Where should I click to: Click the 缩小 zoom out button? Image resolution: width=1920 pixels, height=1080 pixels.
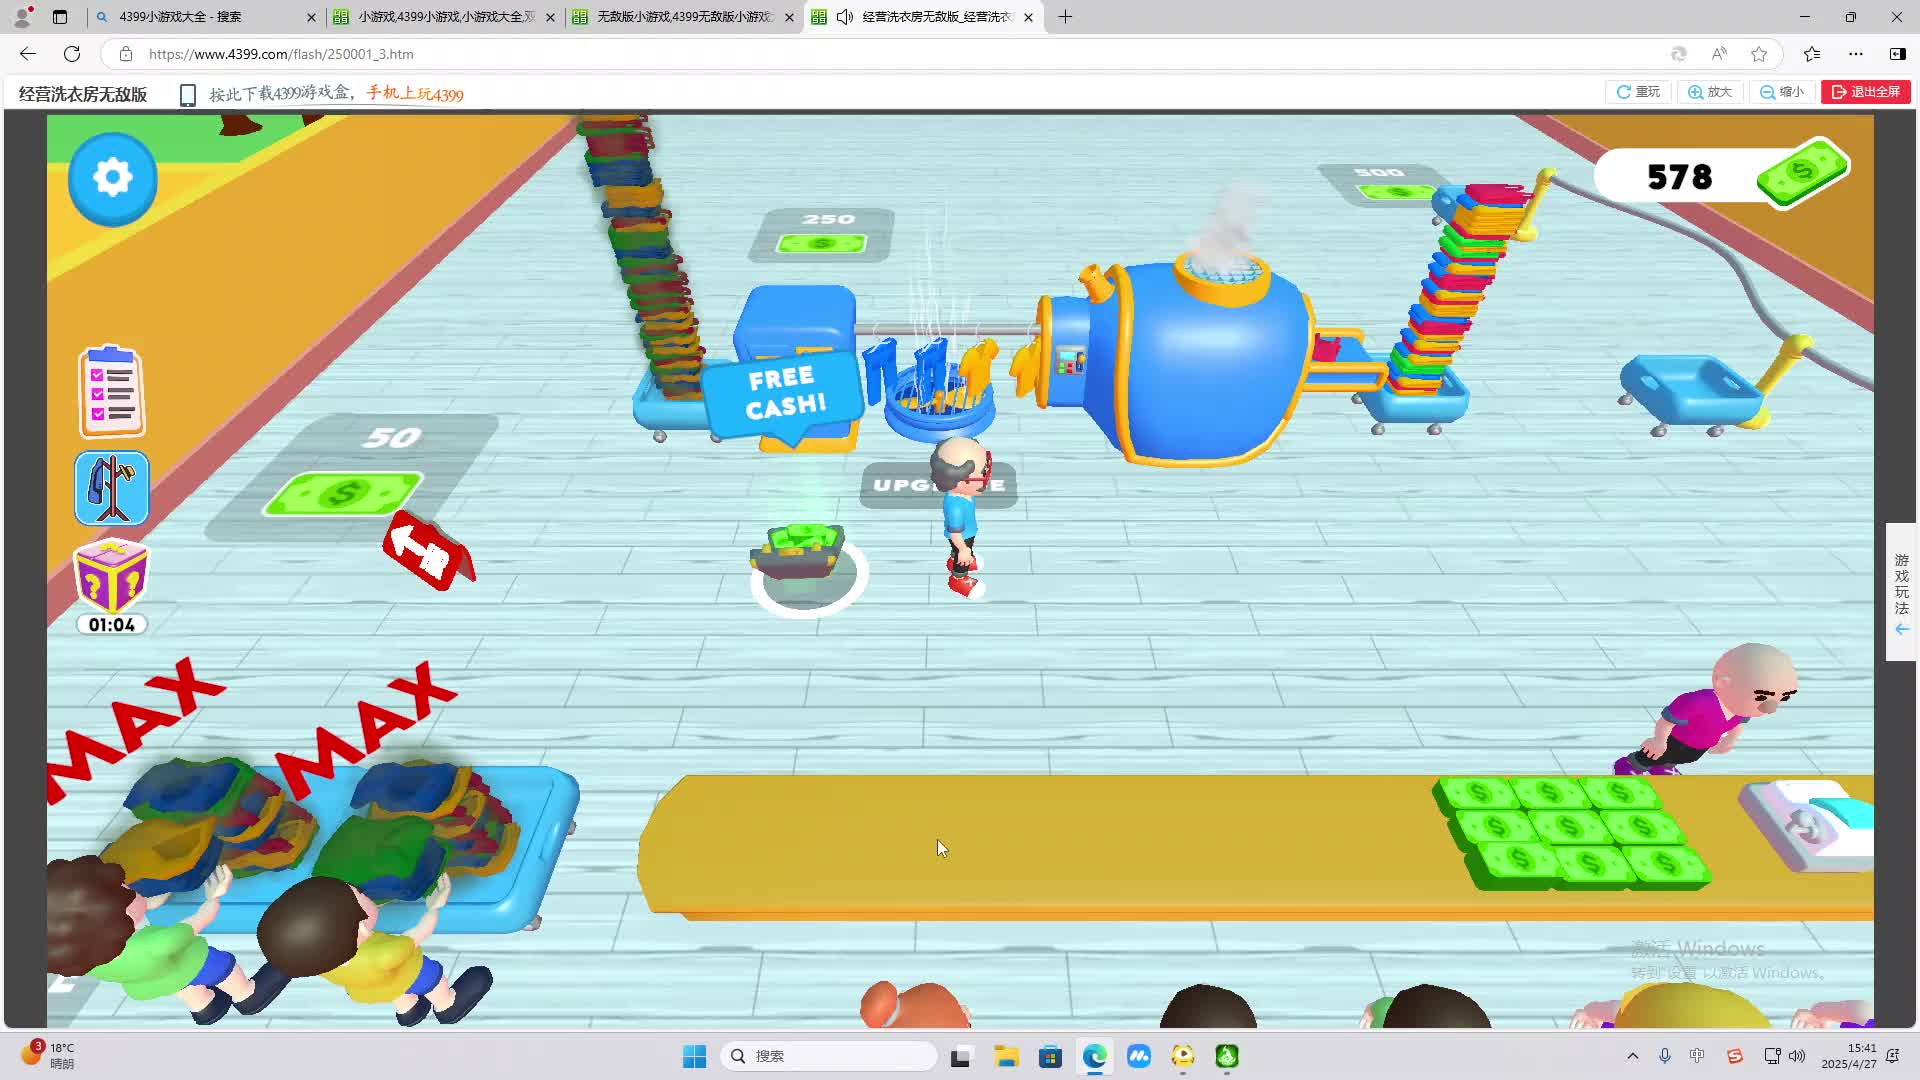[1782, 92]
